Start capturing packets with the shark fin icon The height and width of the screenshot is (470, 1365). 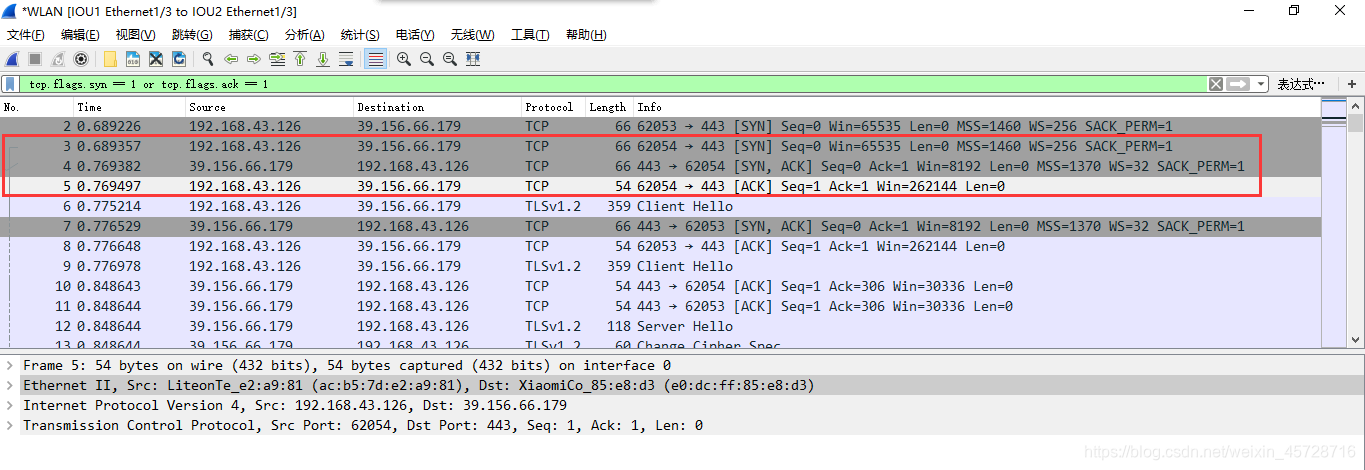point(13,59)
